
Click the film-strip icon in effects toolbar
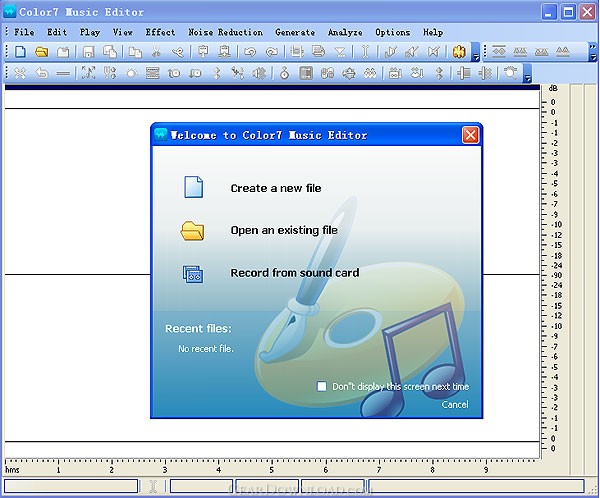pos(306,73)
